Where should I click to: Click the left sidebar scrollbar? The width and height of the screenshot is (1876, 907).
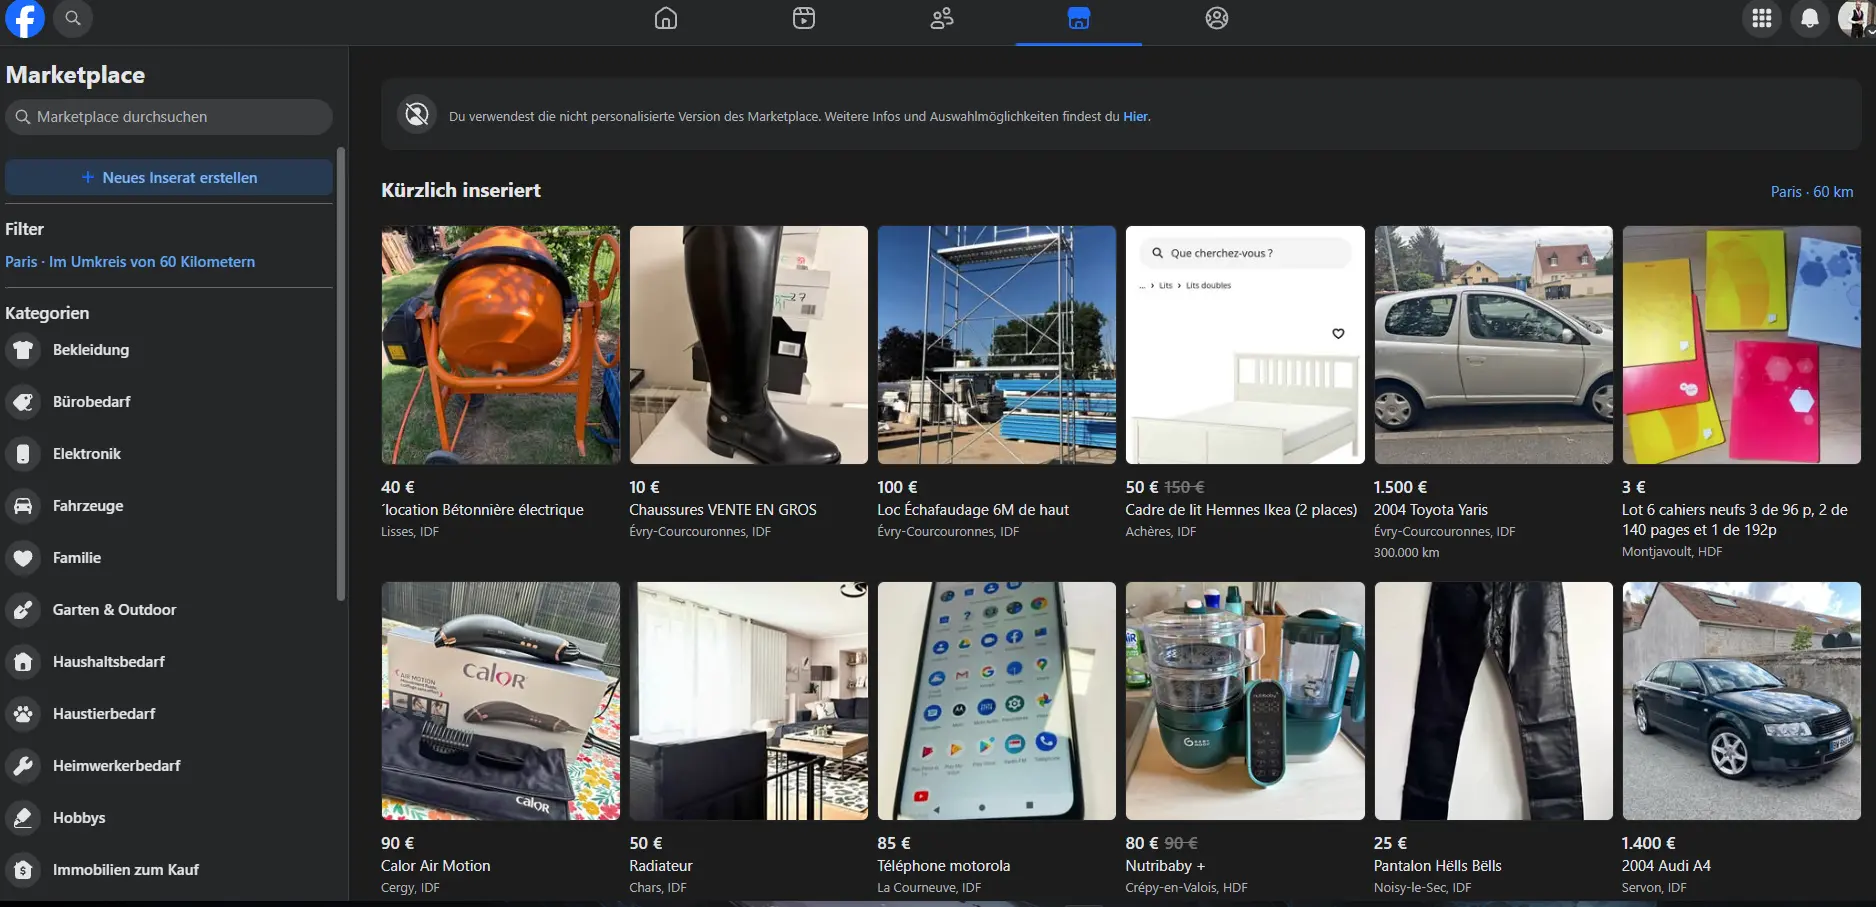click(x=341, y=374)
